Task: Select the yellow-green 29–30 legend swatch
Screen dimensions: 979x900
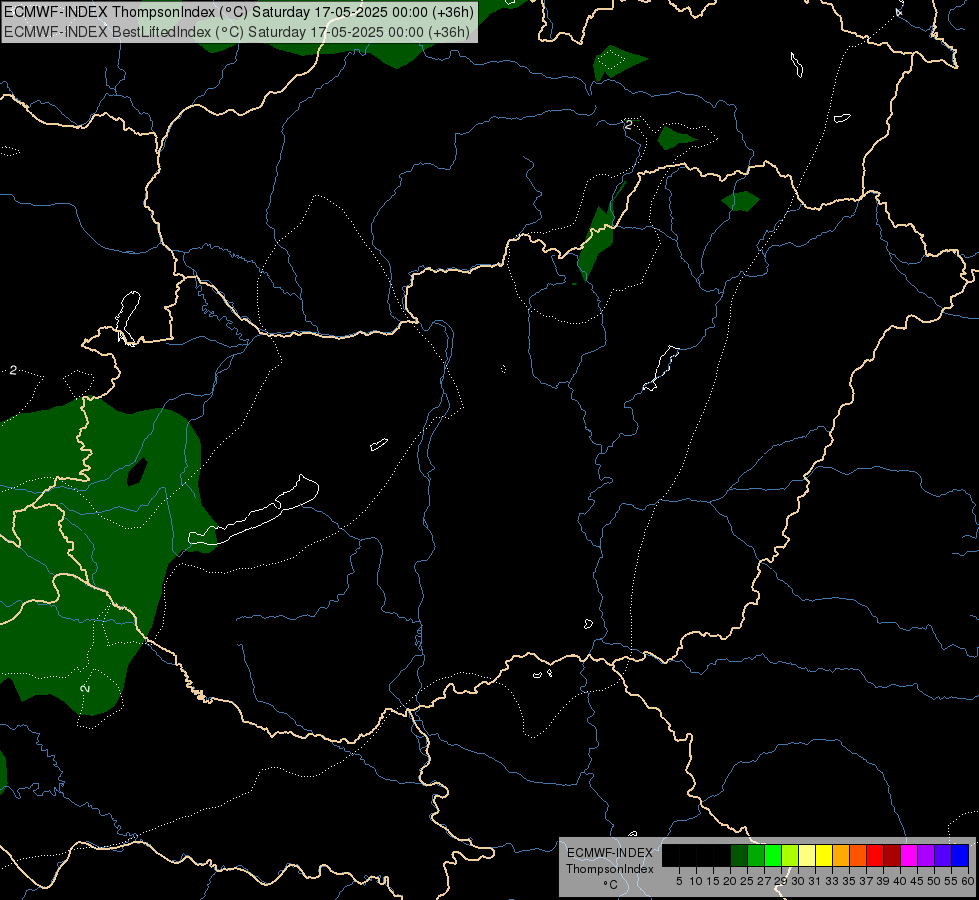Action: [790, 855]
